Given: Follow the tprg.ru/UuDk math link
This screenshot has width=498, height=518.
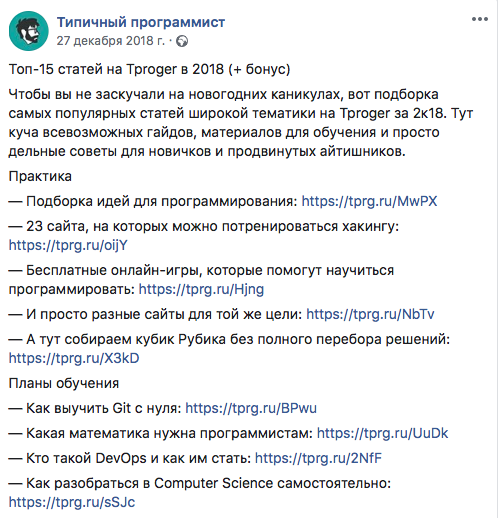Looking at the screenshot, I should pyautogui.click(x=383, y=433).
